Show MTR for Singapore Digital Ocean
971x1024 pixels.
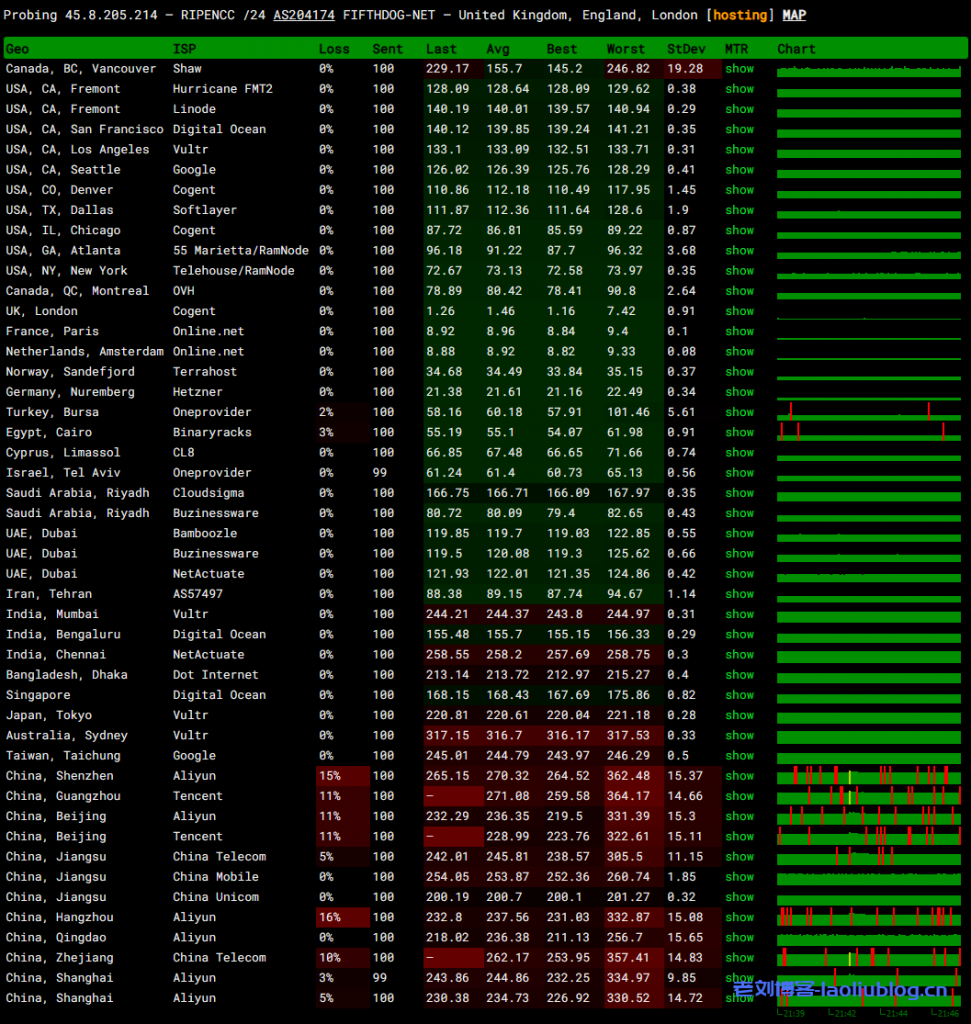tap(739, 695)
